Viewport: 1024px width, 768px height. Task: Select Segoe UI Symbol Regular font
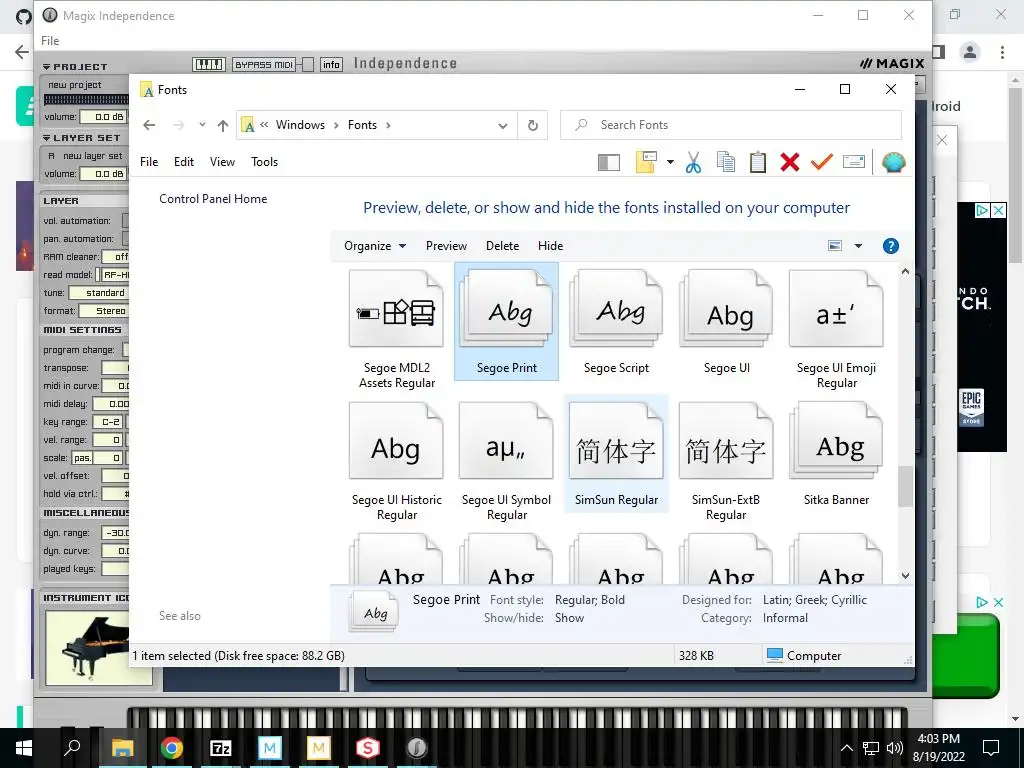[506, 461]
